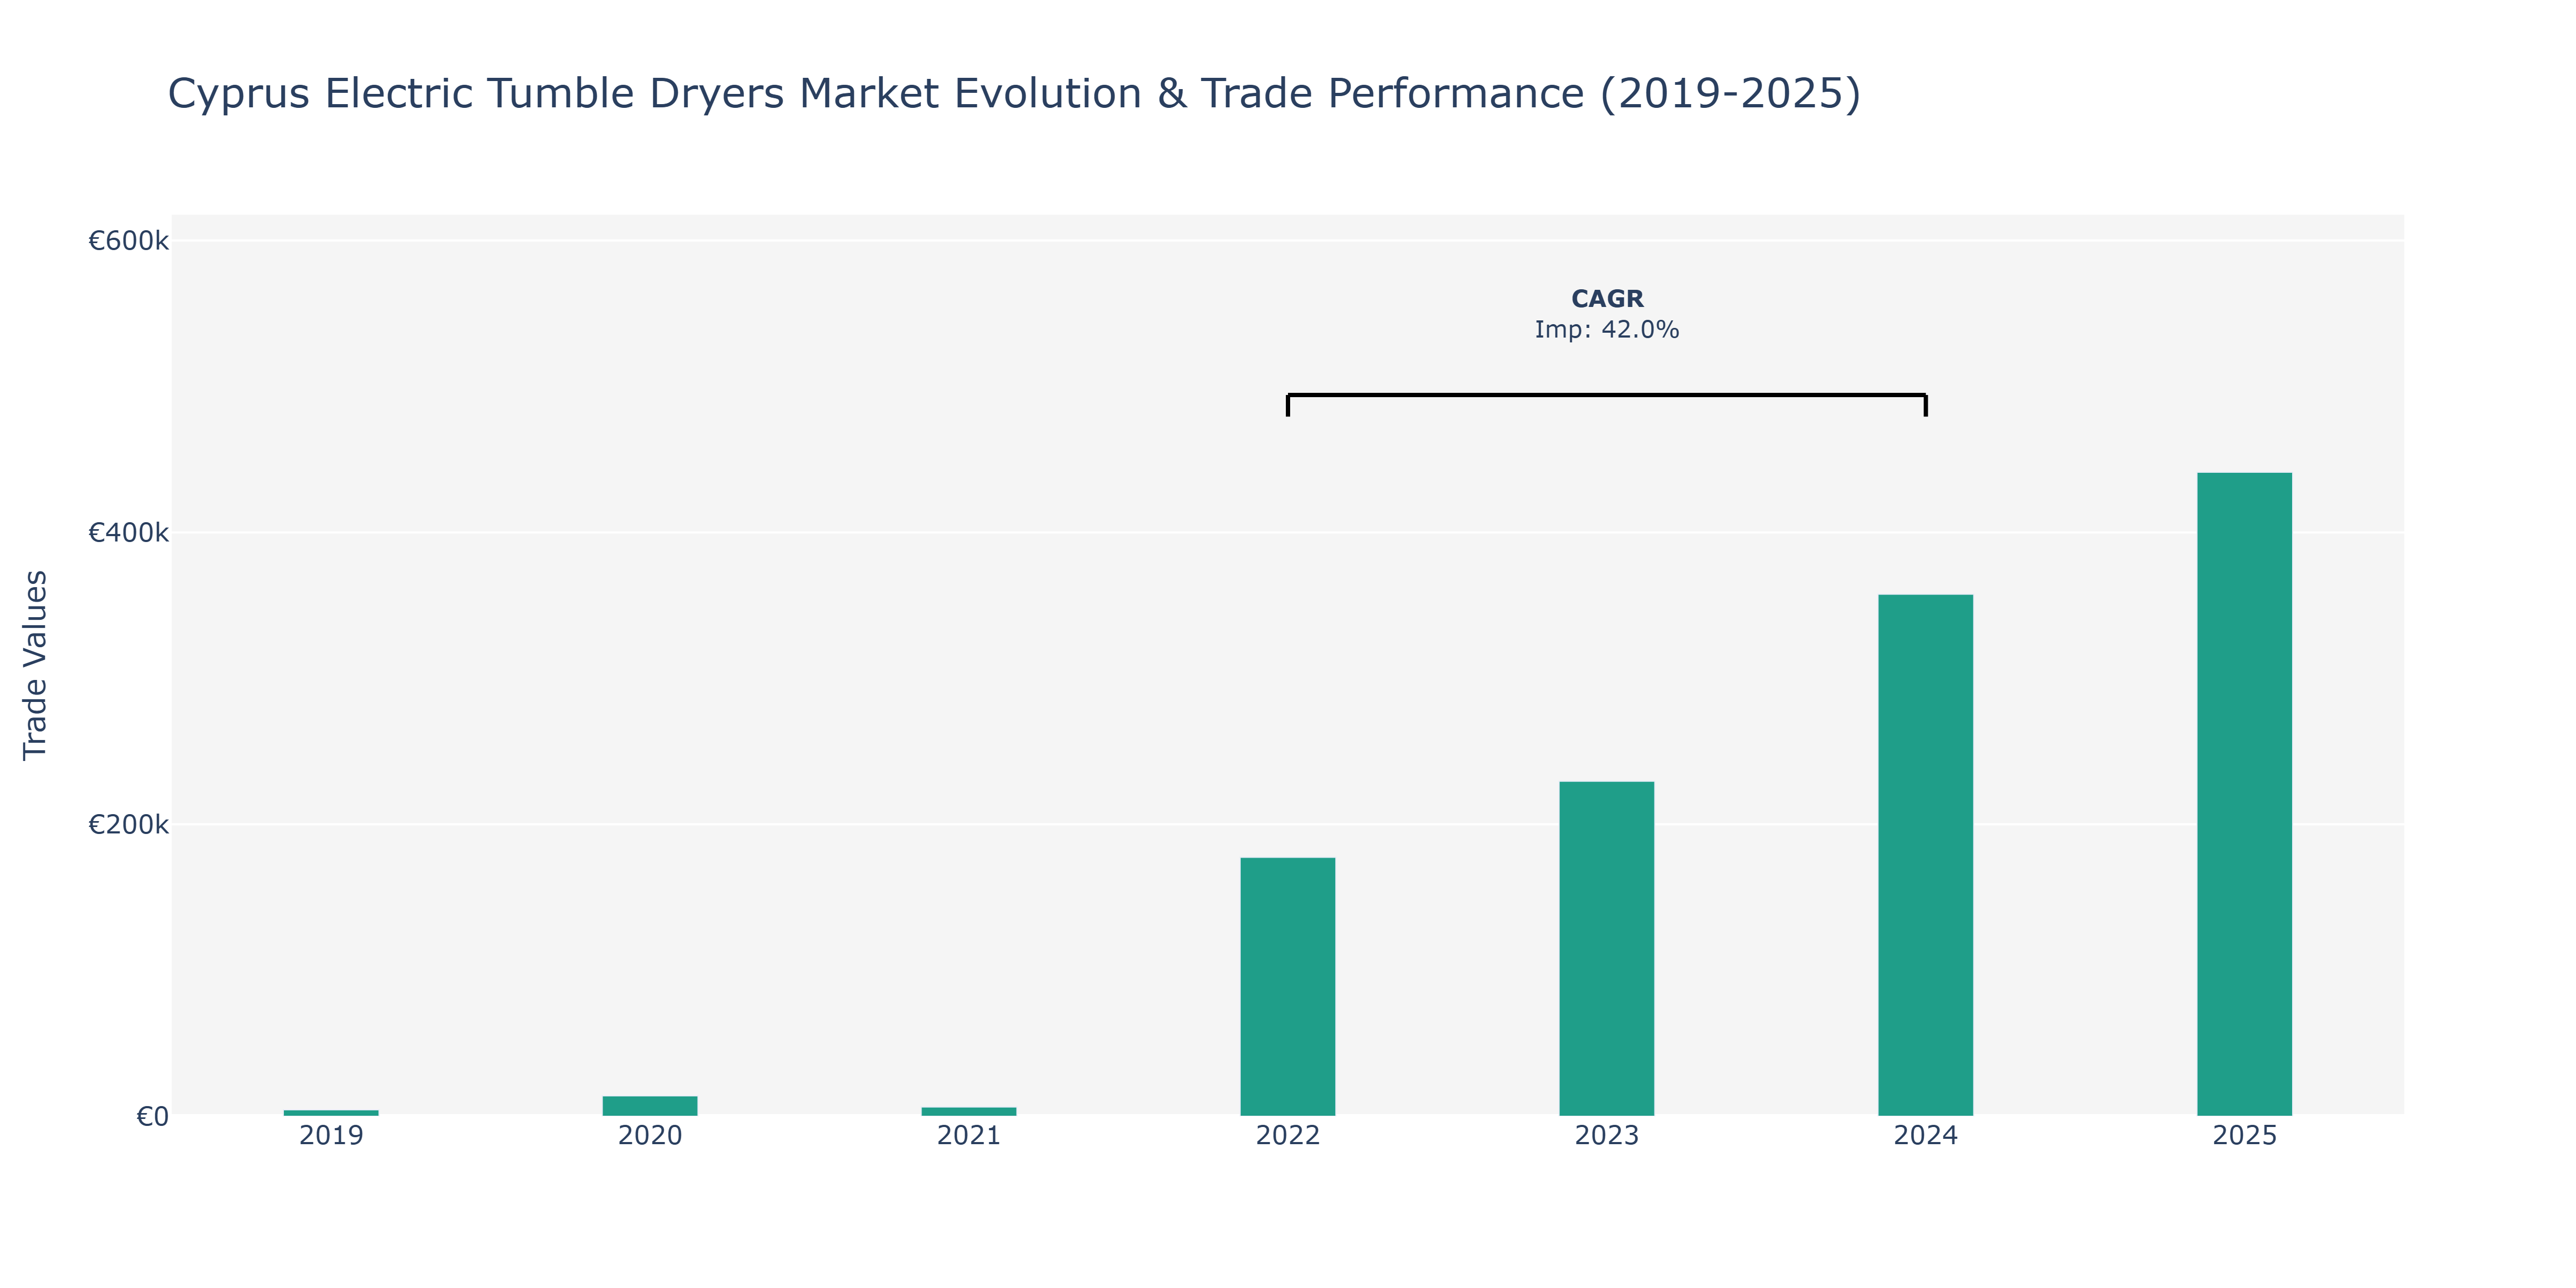
Task: Select the 2024 bar in the chart
Action: click(1926, 855)
